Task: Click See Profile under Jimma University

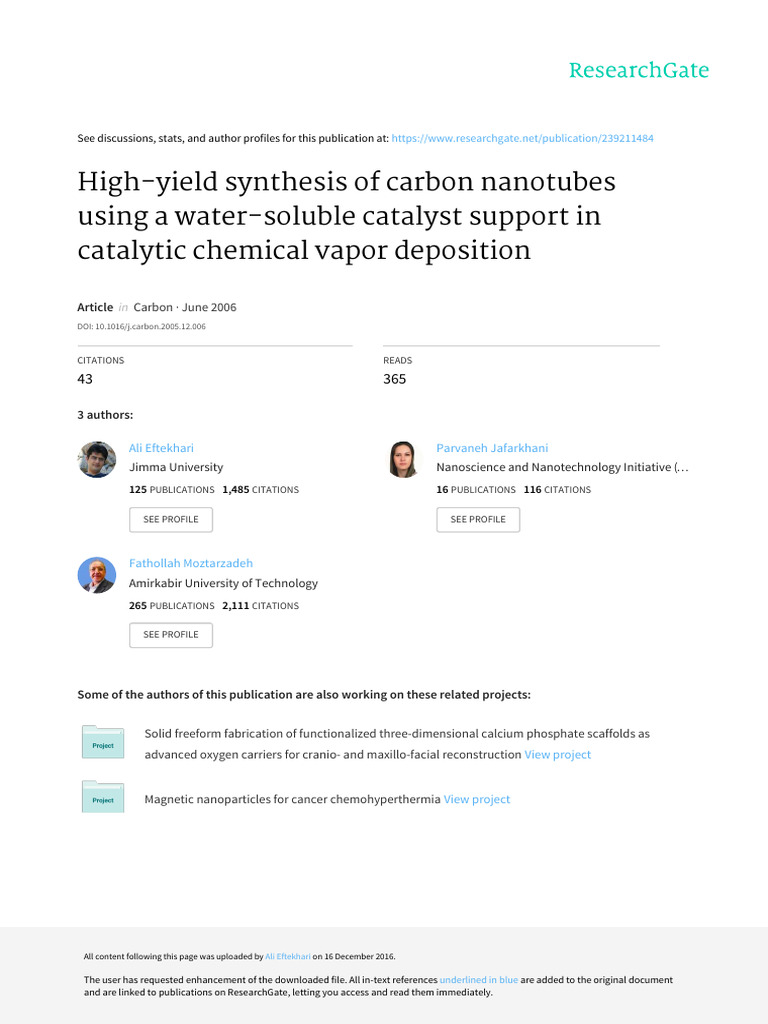Action: coord(171,519)
